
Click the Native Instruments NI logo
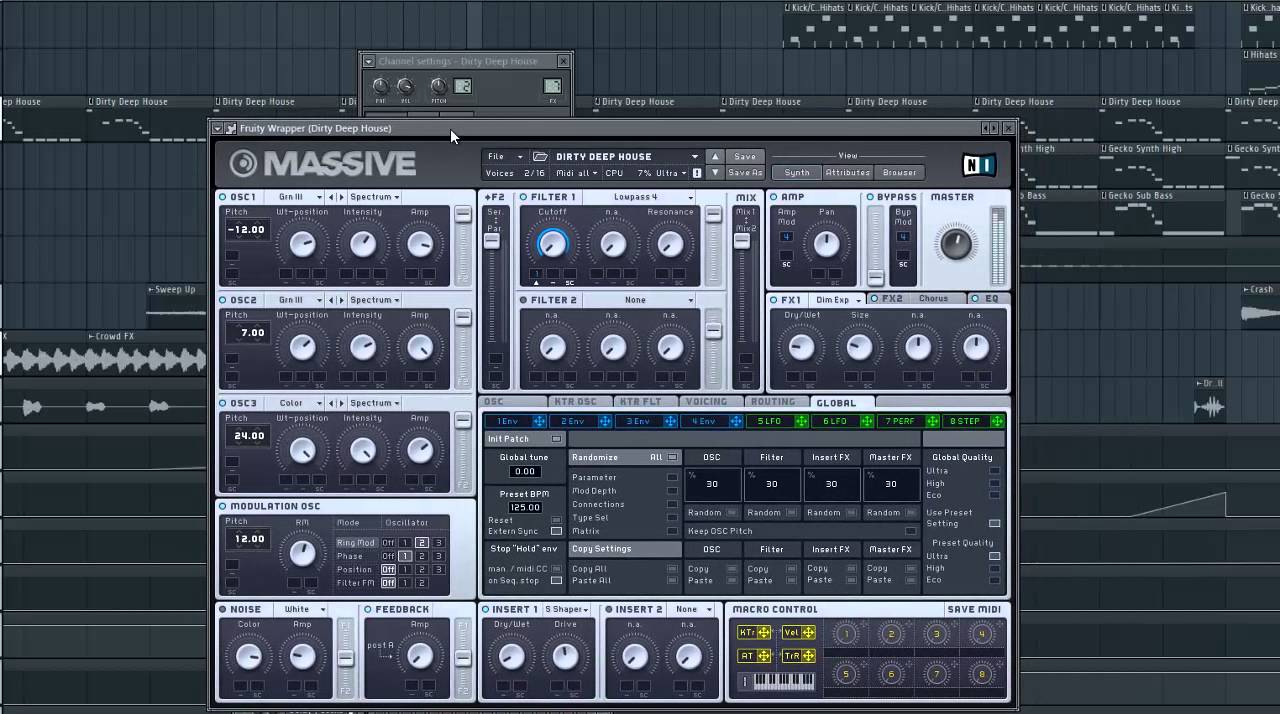pos(979,164)
